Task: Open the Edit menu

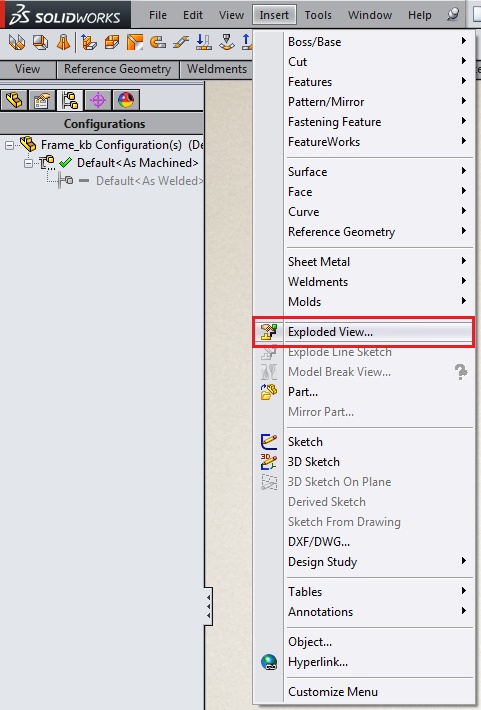Action: pos(192,15)
